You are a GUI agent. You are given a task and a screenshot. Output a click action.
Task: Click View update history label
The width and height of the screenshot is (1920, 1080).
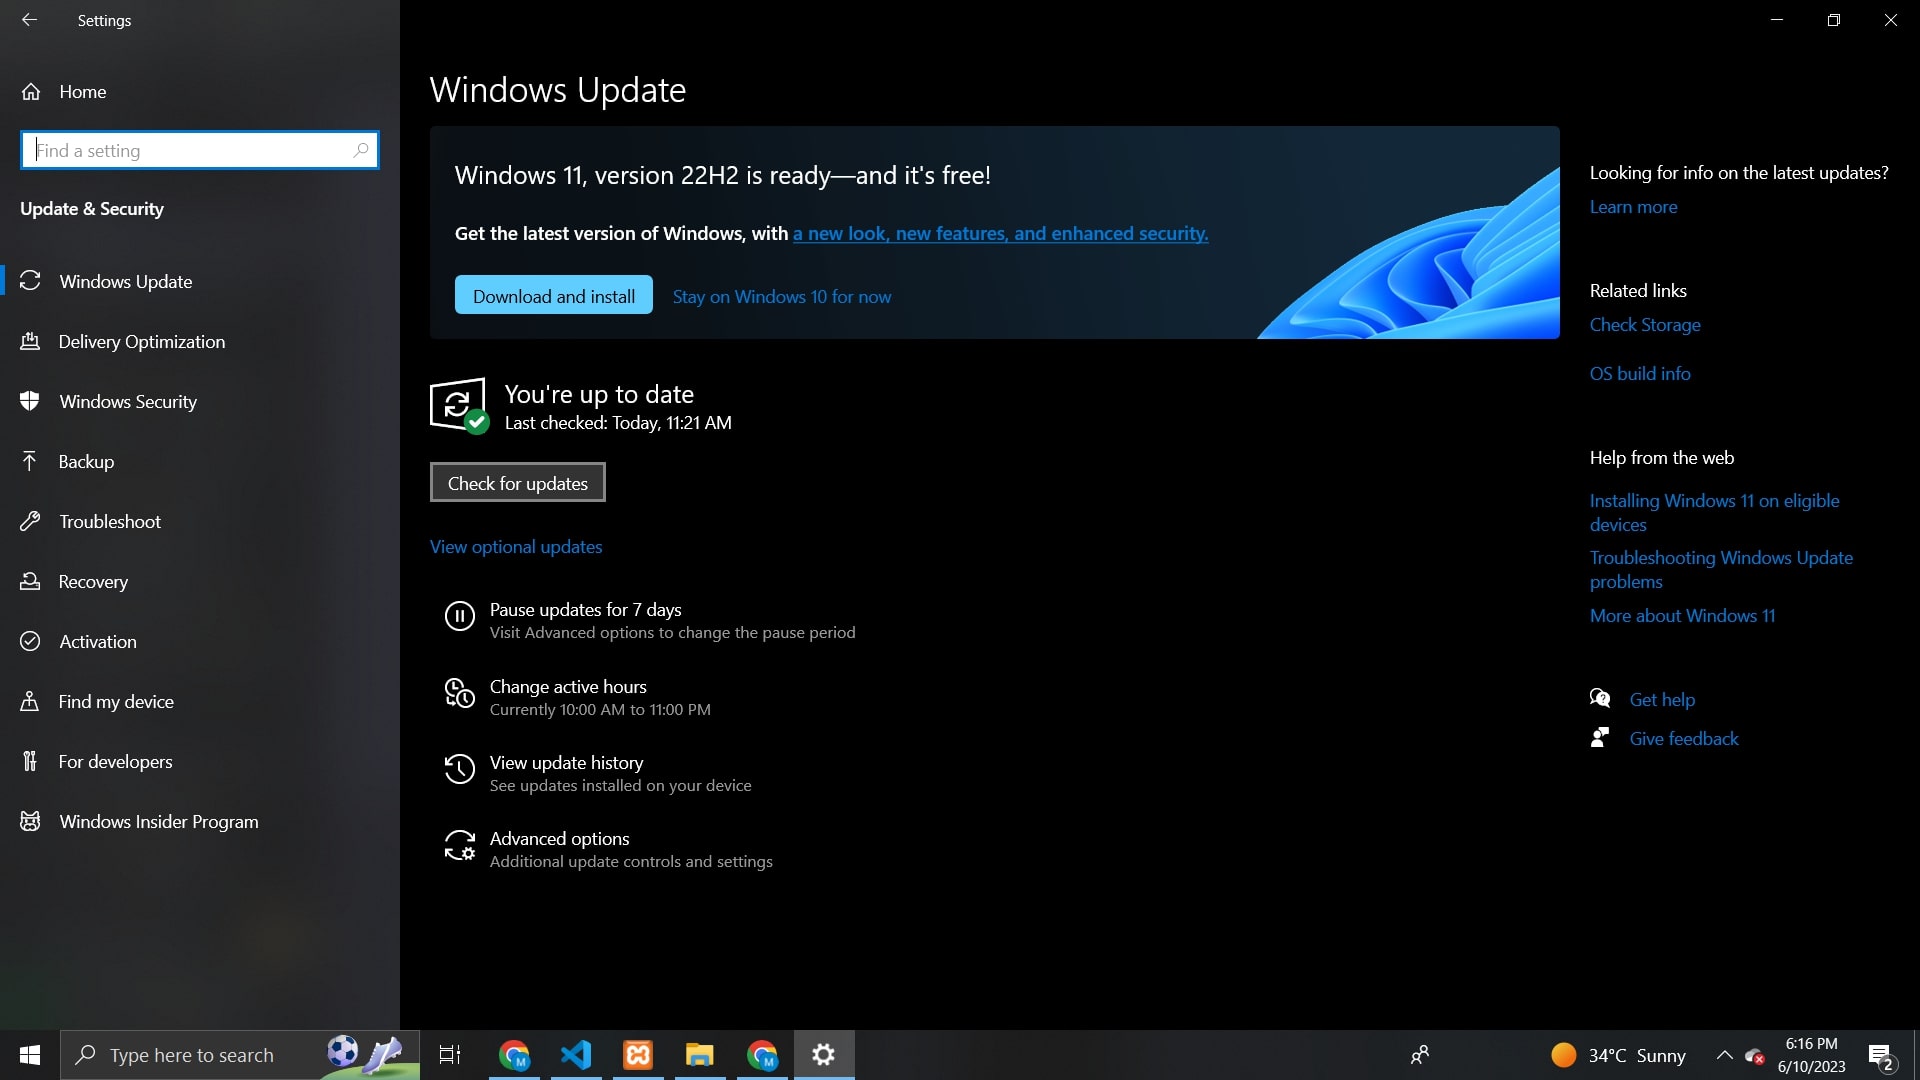[566, 763]
